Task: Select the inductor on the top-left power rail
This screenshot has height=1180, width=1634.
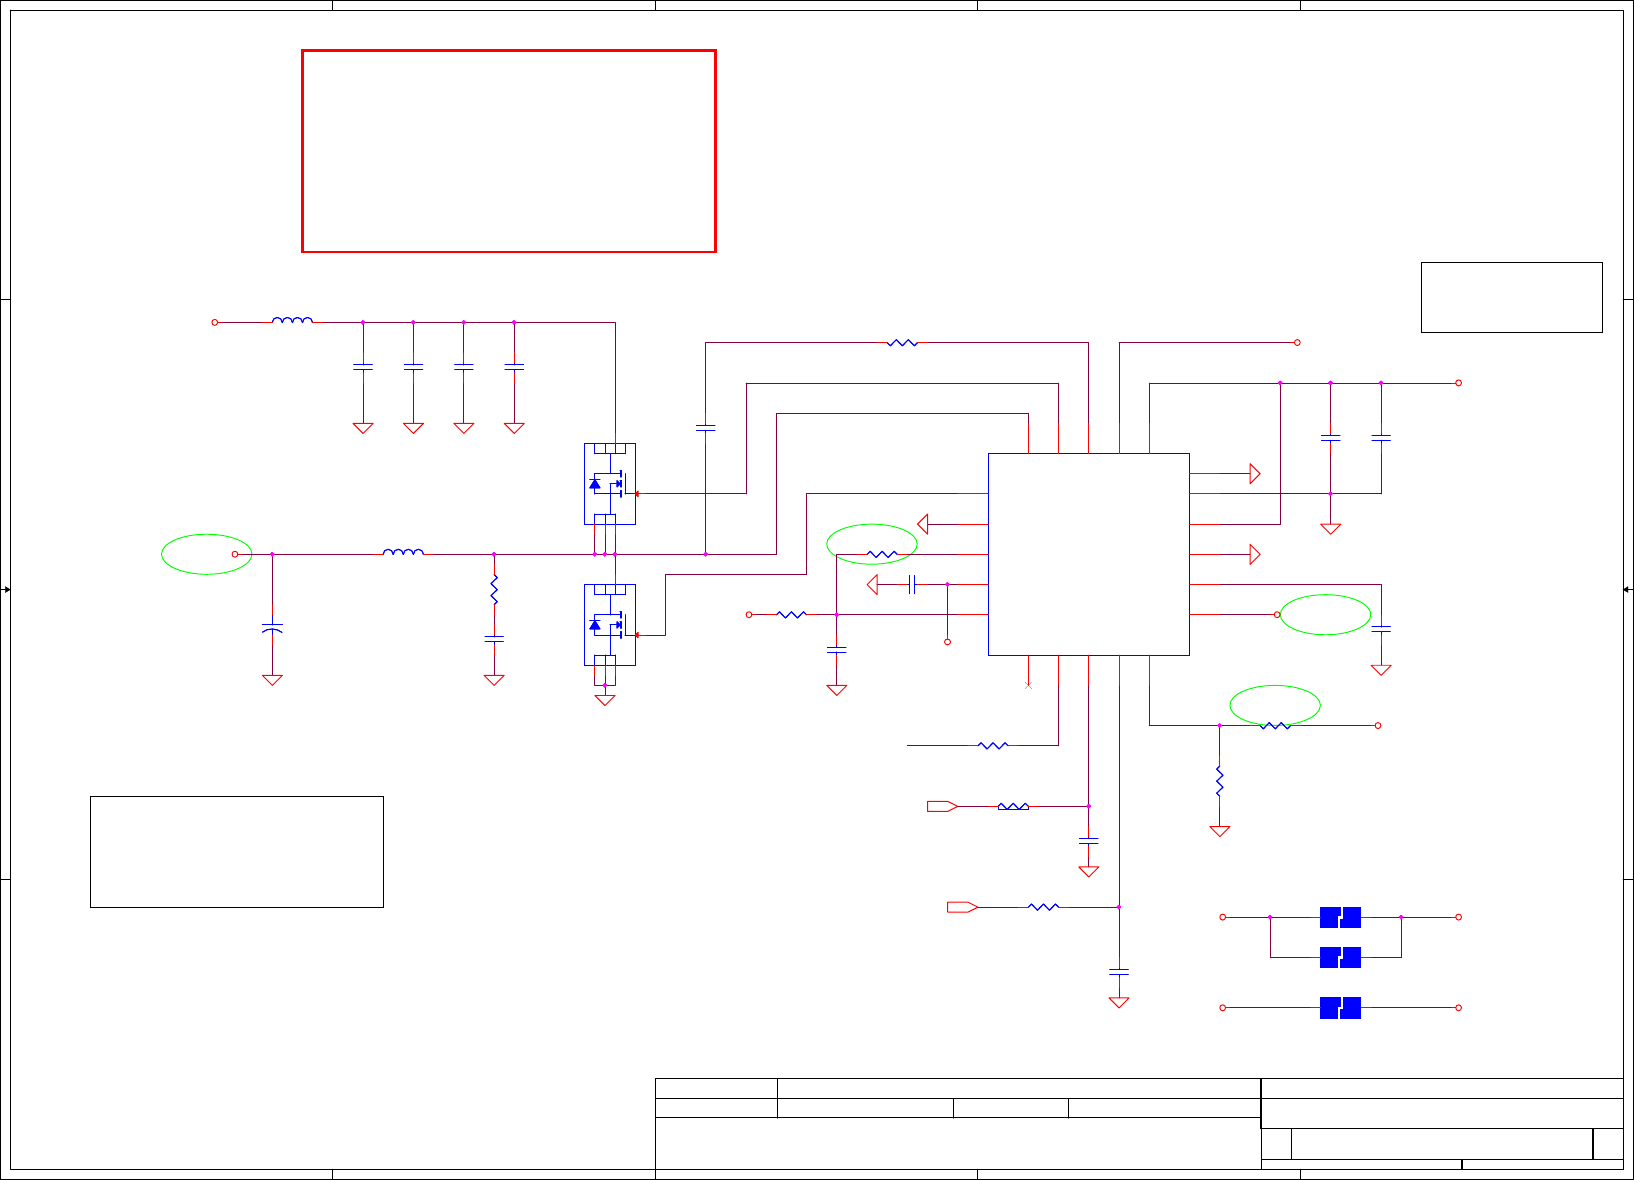Action: [292, 320]
